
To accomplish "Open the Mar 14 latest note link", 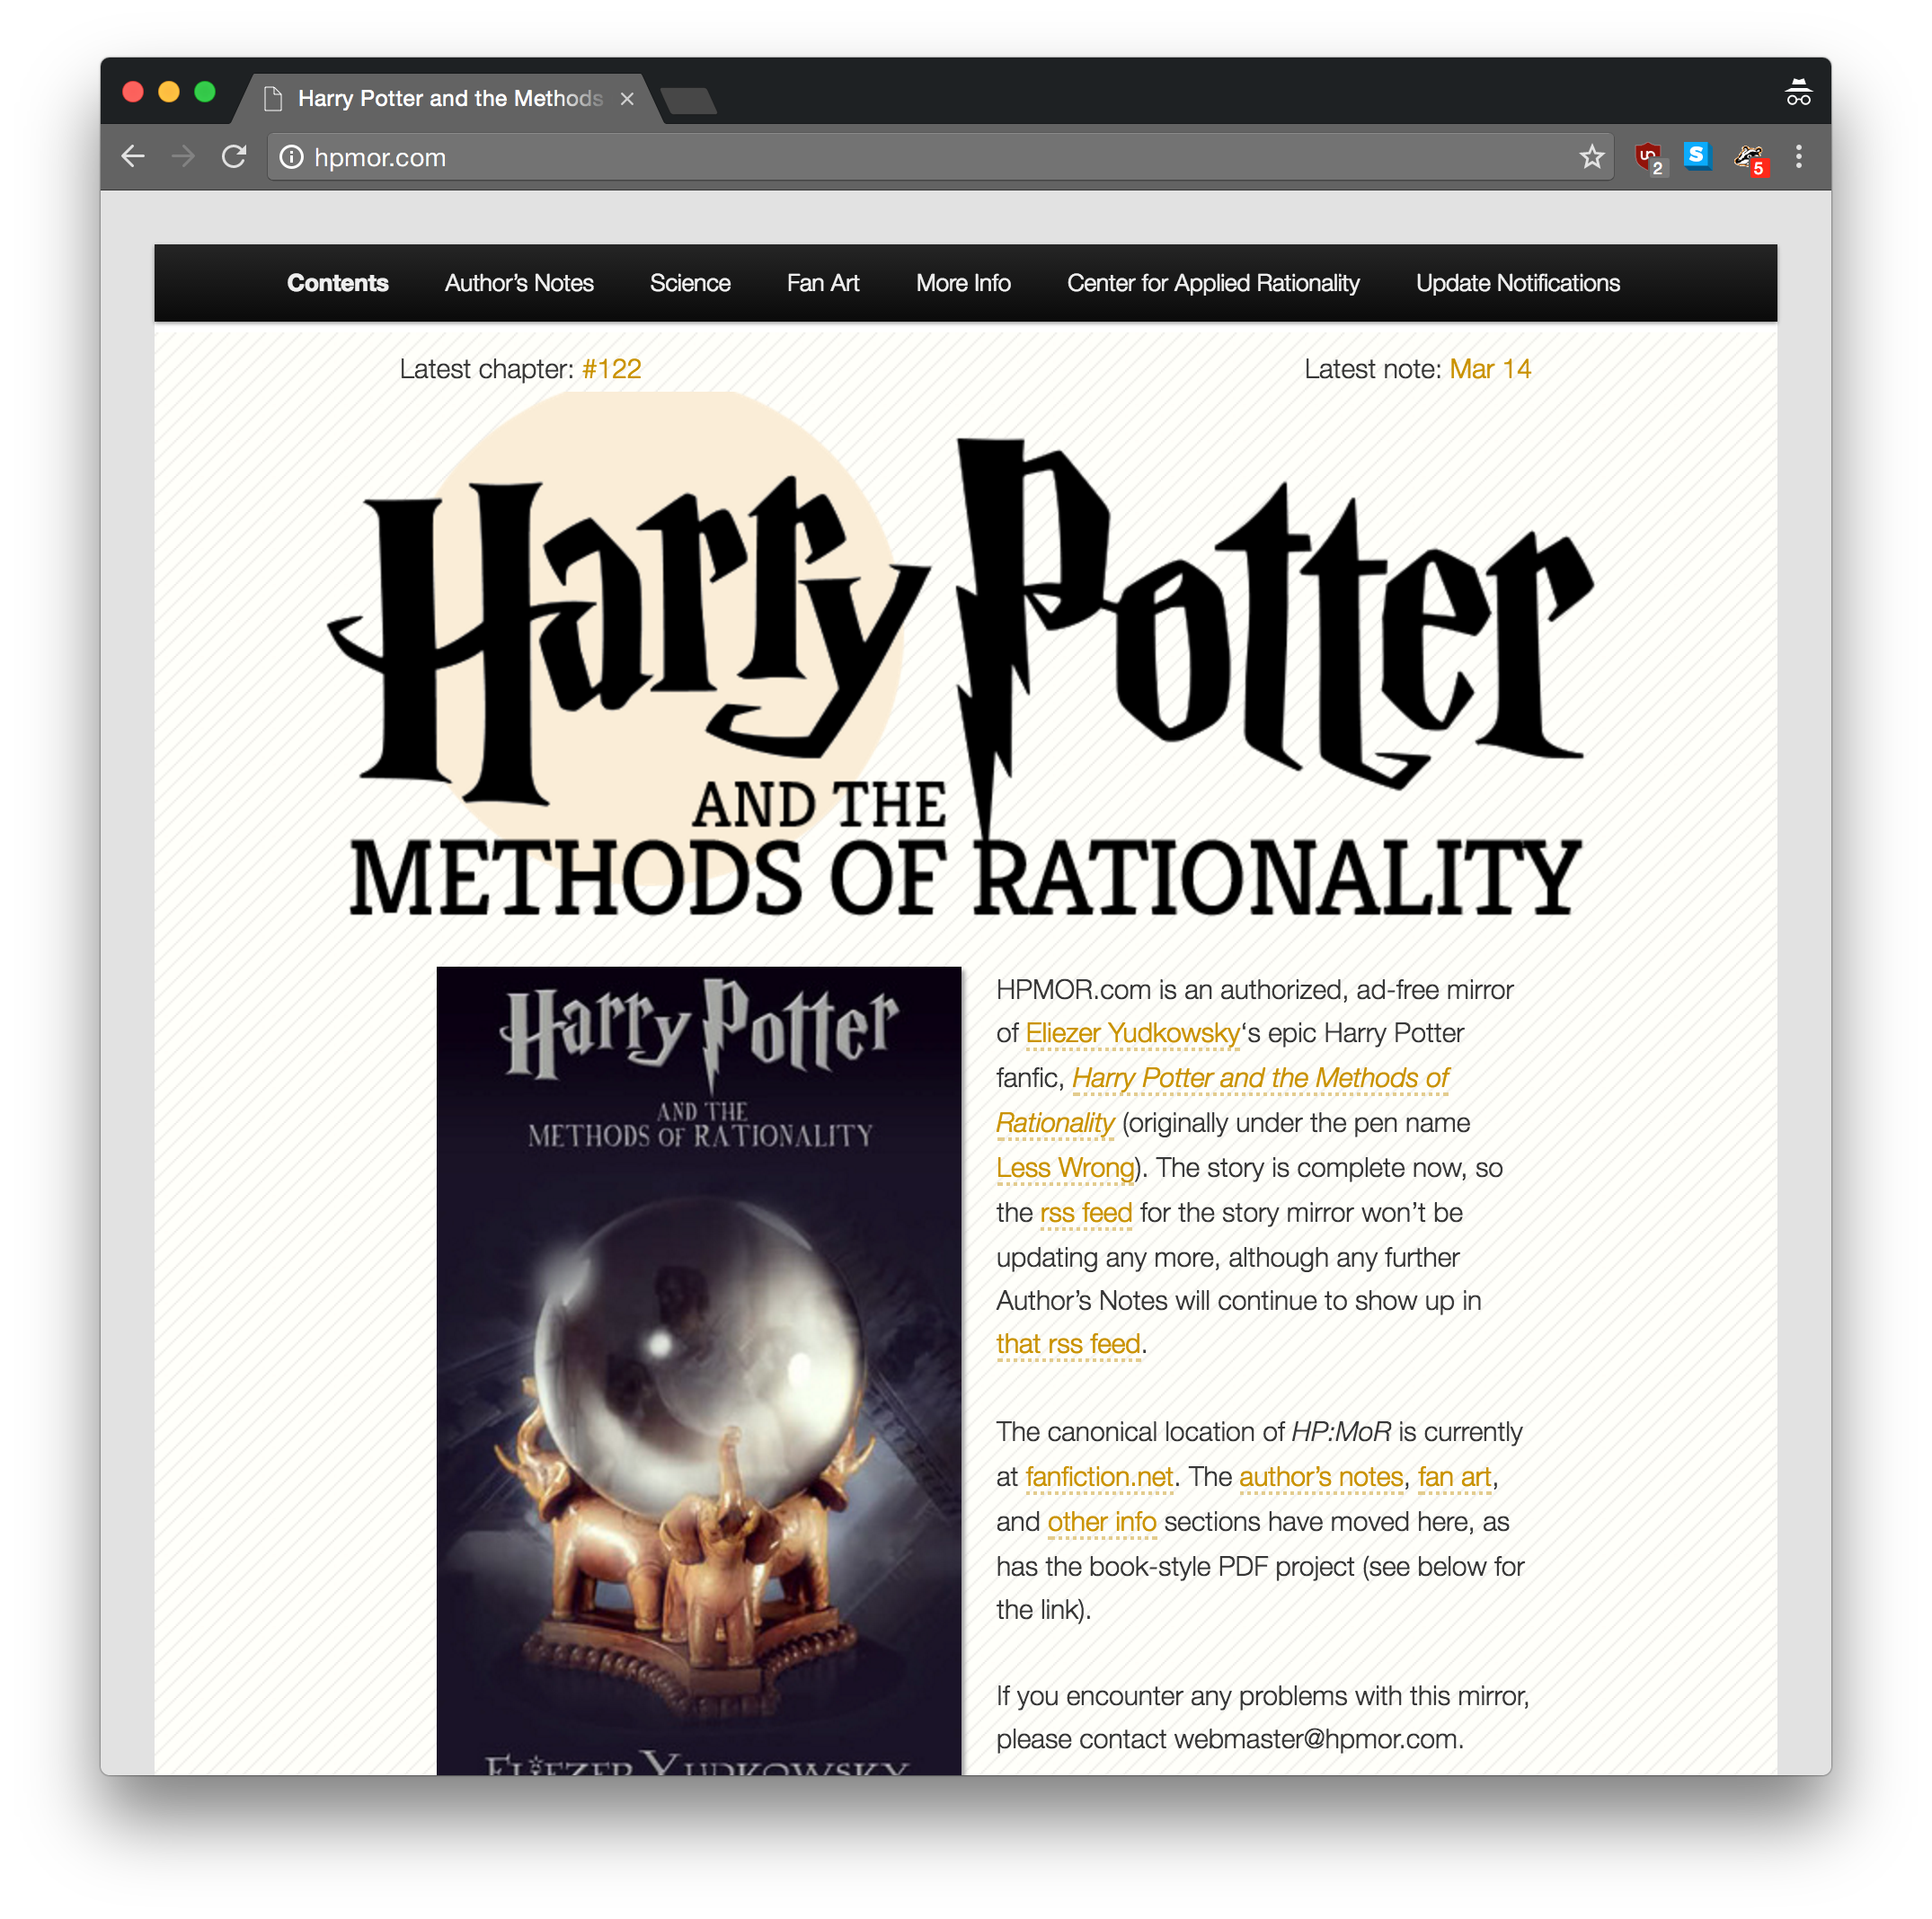I will 1490,369.
